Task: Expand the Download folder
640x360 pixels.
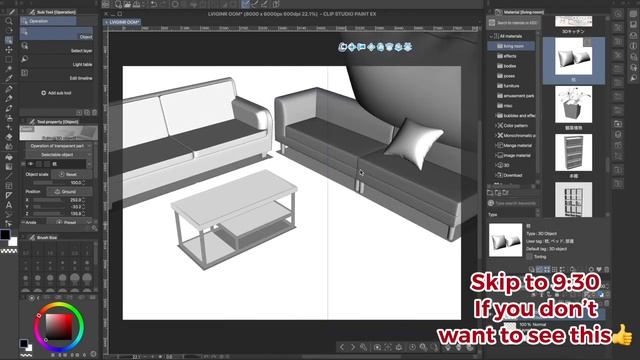Action: [x=496, y=175]
